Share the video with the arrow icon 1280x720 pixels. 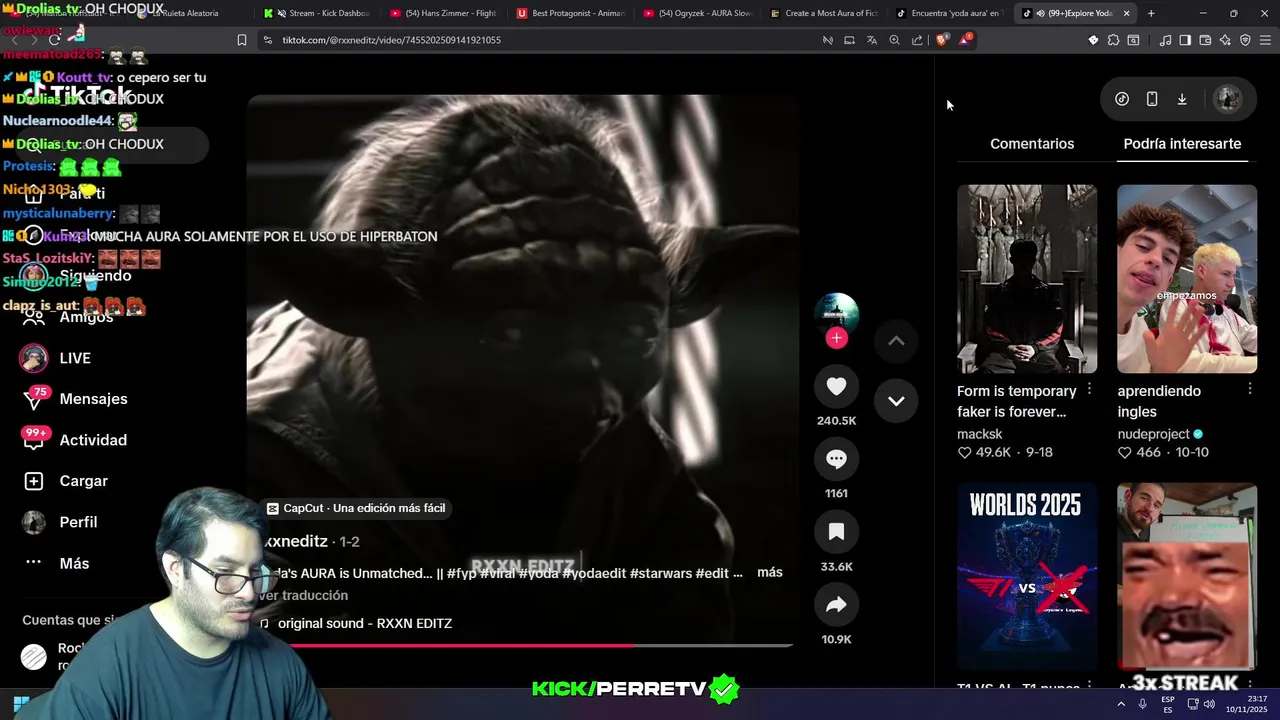[836, 604]
